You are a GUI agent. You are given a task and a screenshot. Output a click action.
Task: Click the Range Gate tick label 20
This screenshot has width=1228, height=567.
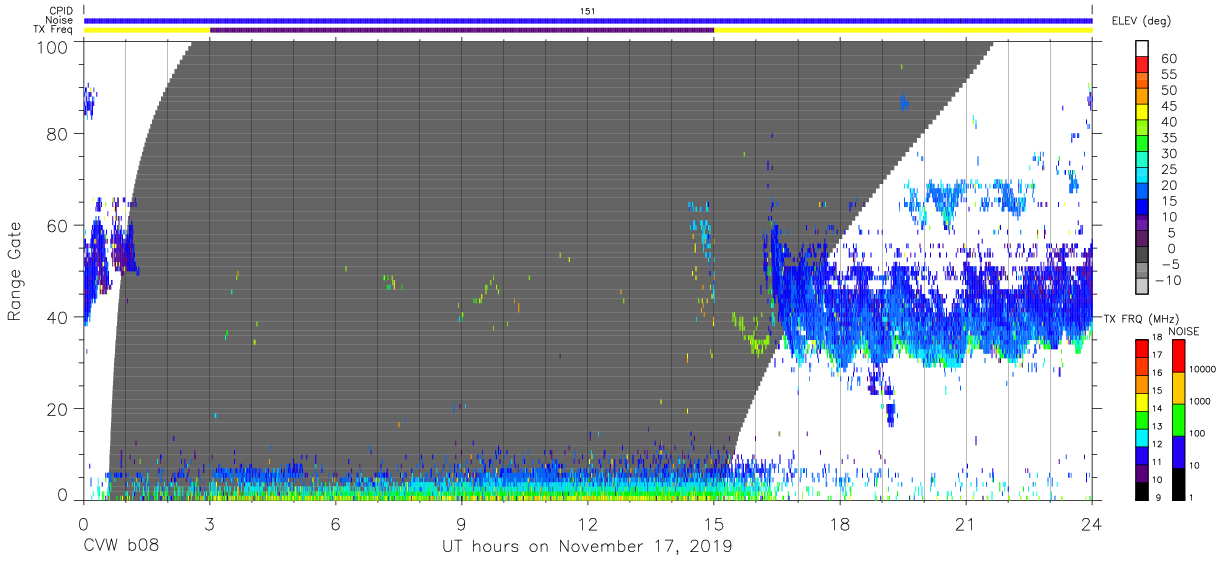57,409
